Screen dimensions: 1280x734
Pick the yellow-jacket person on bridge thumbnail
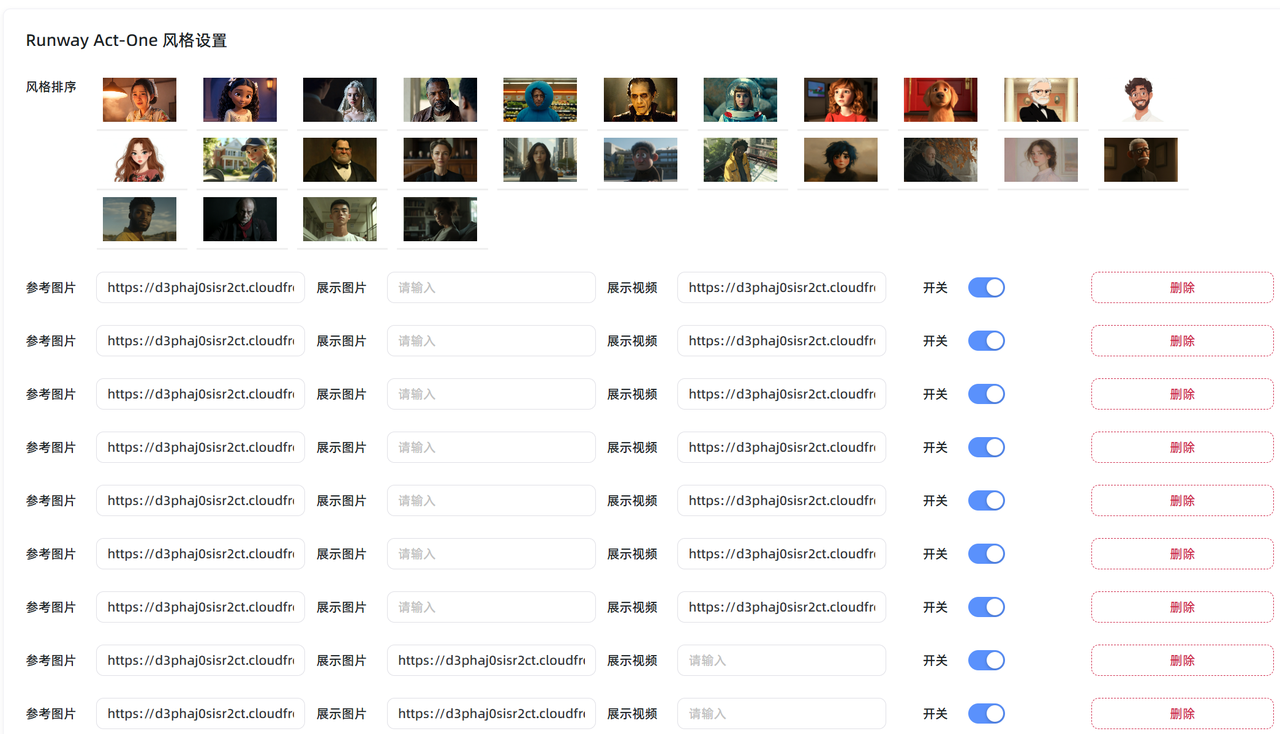pos(740,160)
